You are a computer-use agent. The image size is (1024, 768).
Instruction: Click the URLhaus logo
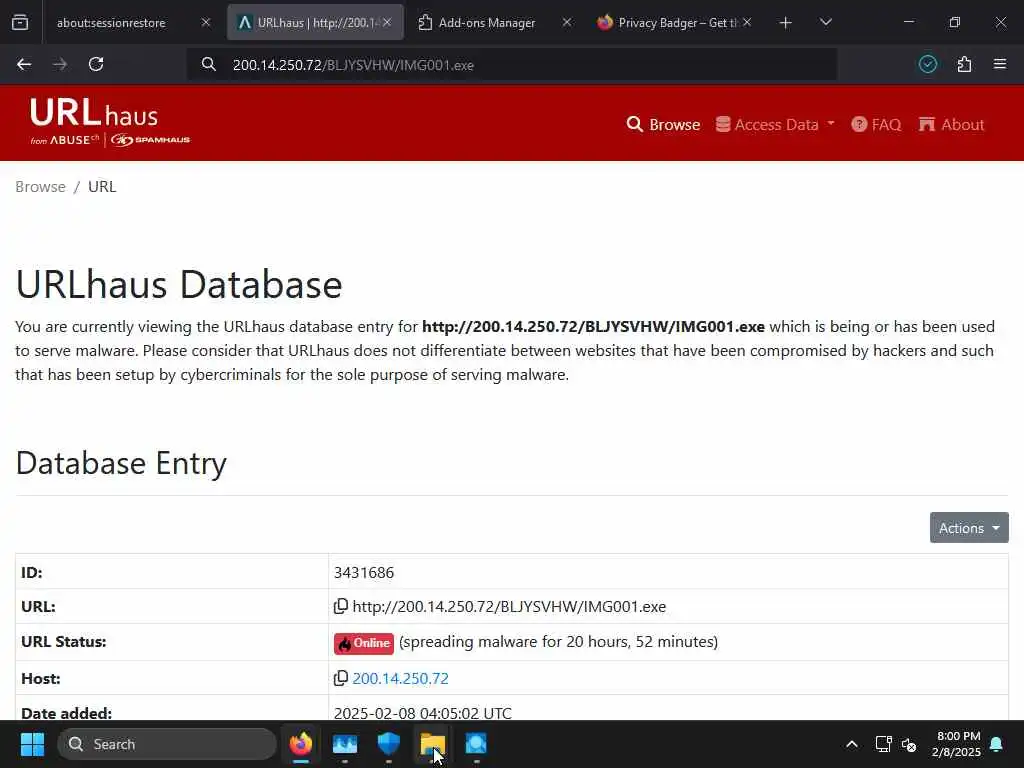tap(110, 122)
